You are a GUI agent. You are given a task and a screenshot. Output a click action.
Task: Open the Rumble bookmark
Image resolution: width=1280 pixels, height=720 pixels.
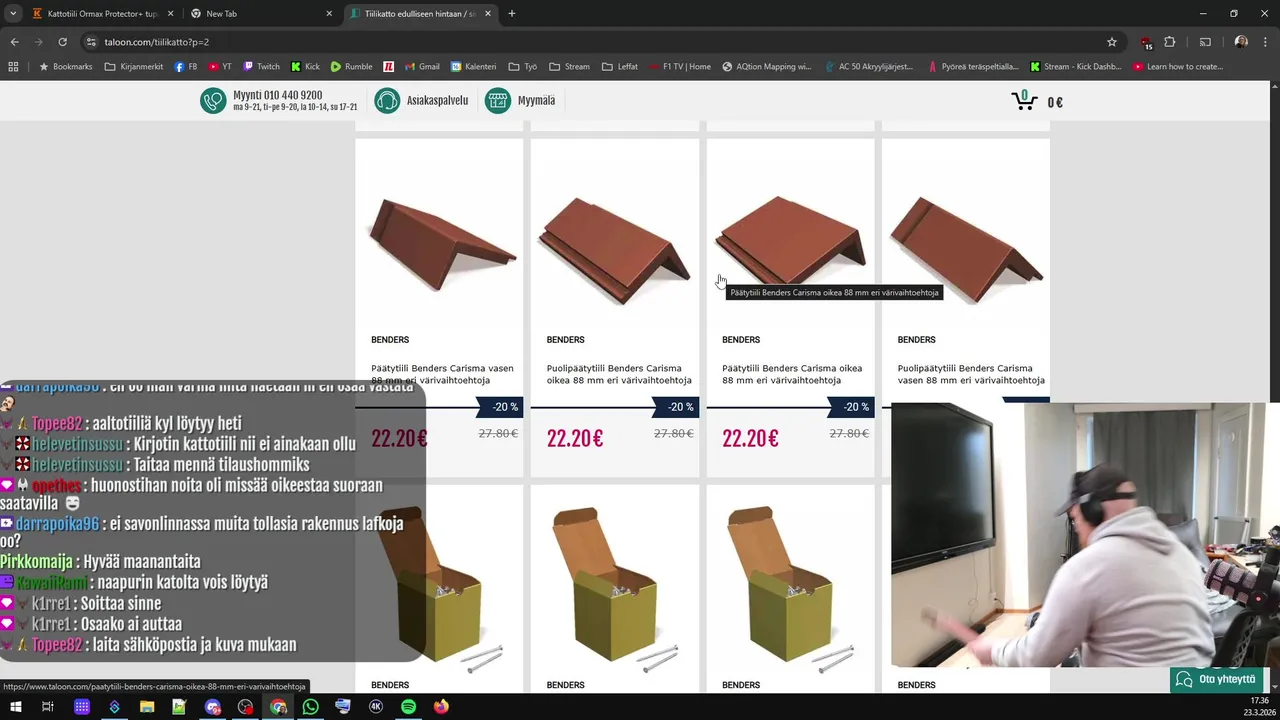[351, 67]
